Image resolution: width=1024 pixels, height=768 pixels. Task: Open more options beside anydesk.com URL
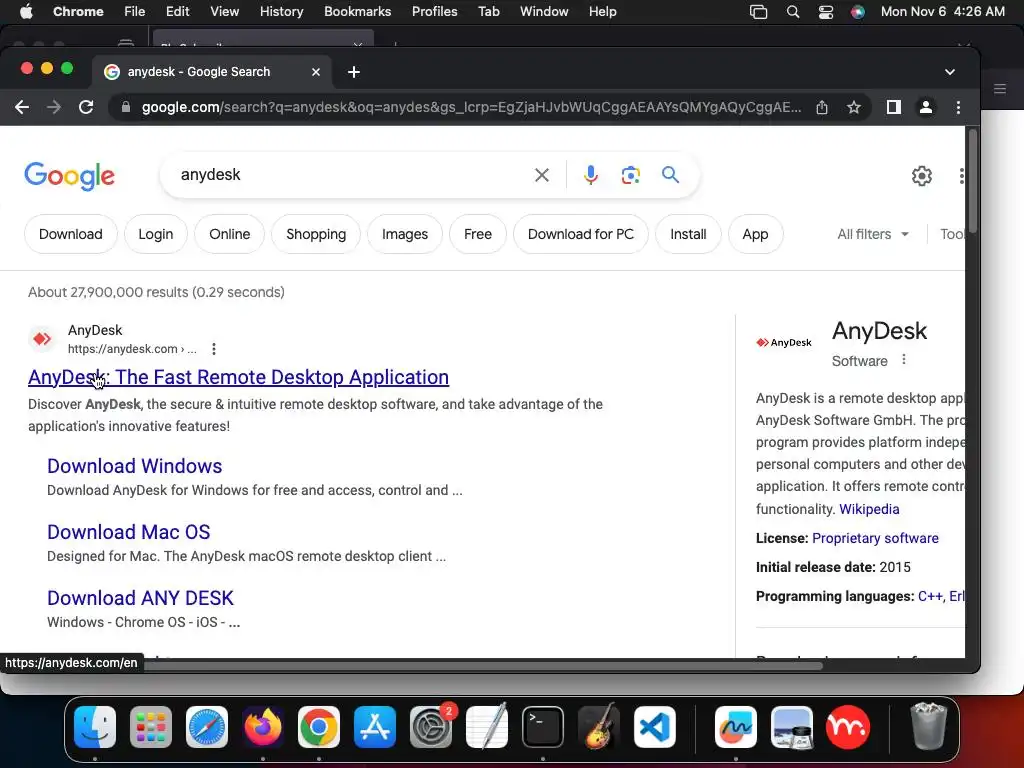tap(214, 349)
